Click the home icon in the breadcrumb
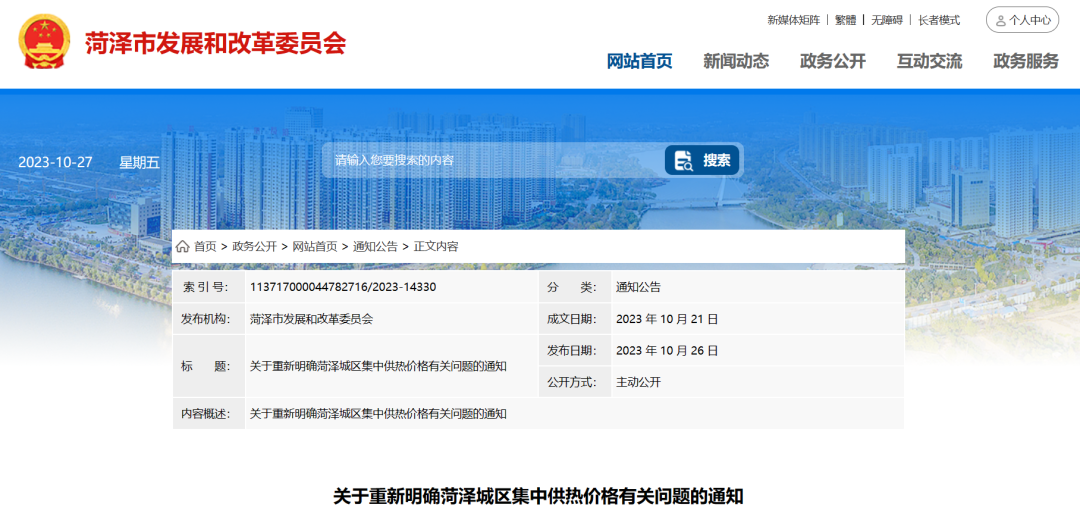1080x517 pixels. [182, 246]
